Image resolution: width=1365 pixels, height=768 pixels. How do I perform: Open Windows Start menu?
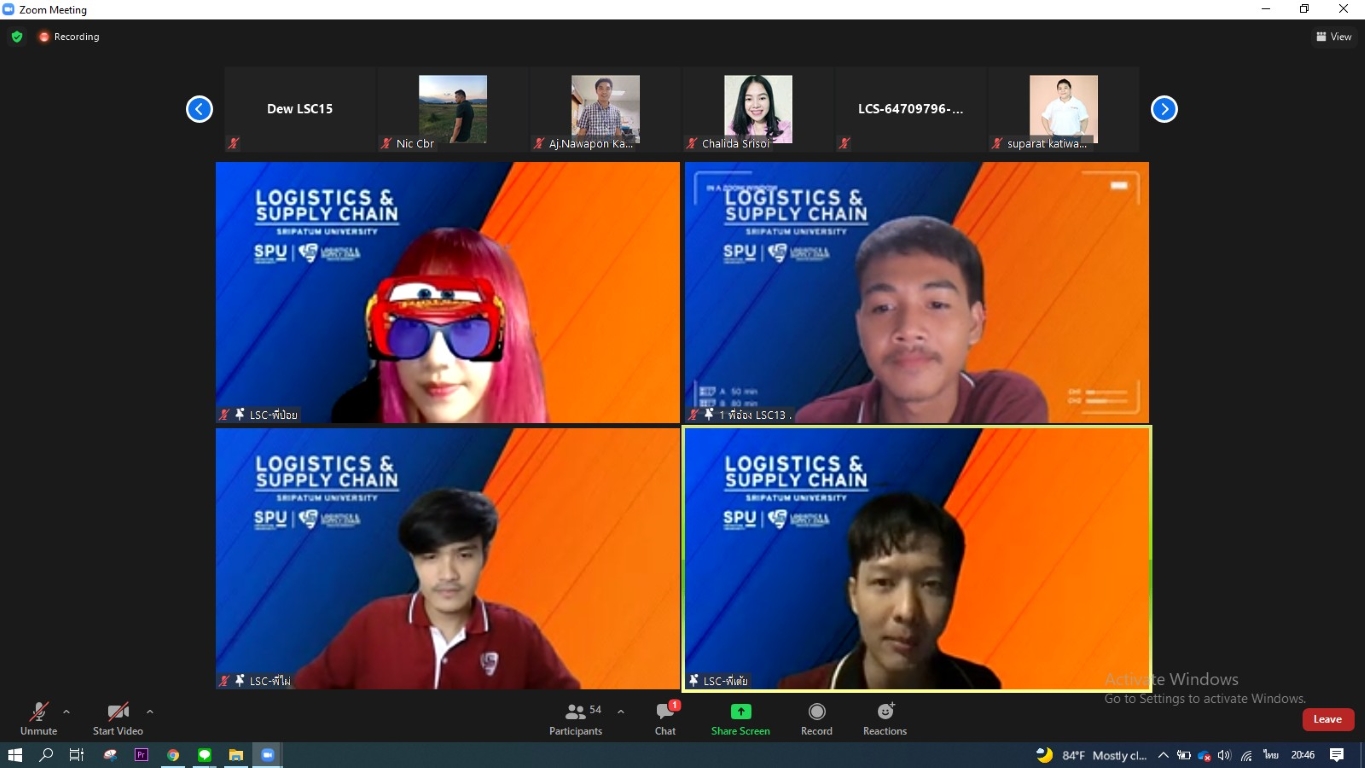15,755
